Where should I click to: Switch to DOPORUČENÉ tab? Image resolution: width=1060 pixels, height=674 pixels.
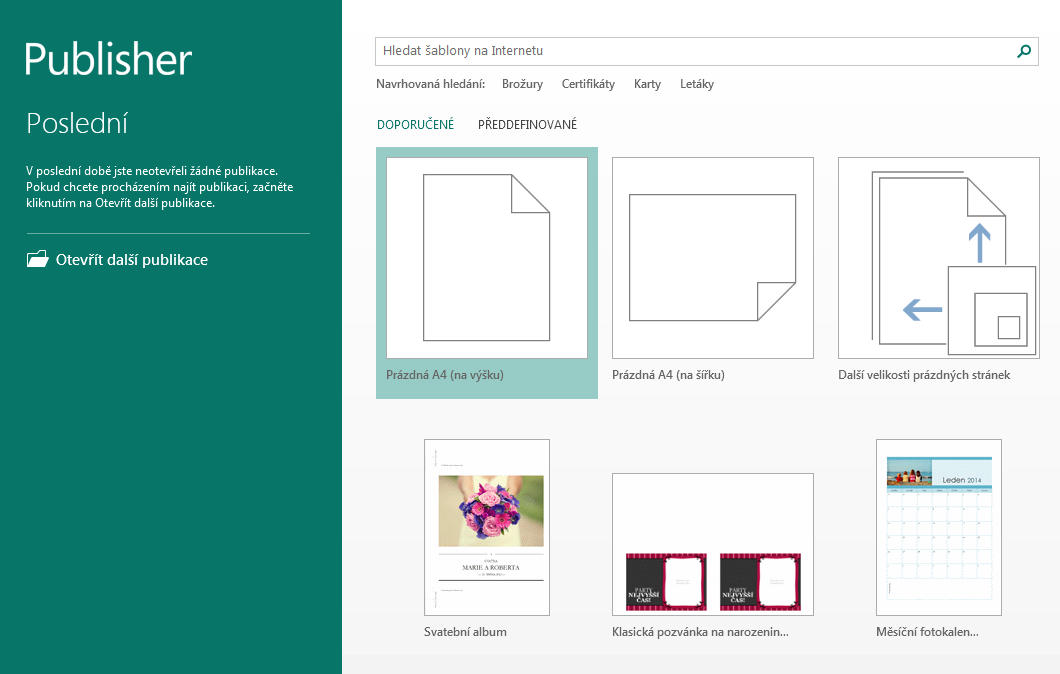tap(416, 124)
